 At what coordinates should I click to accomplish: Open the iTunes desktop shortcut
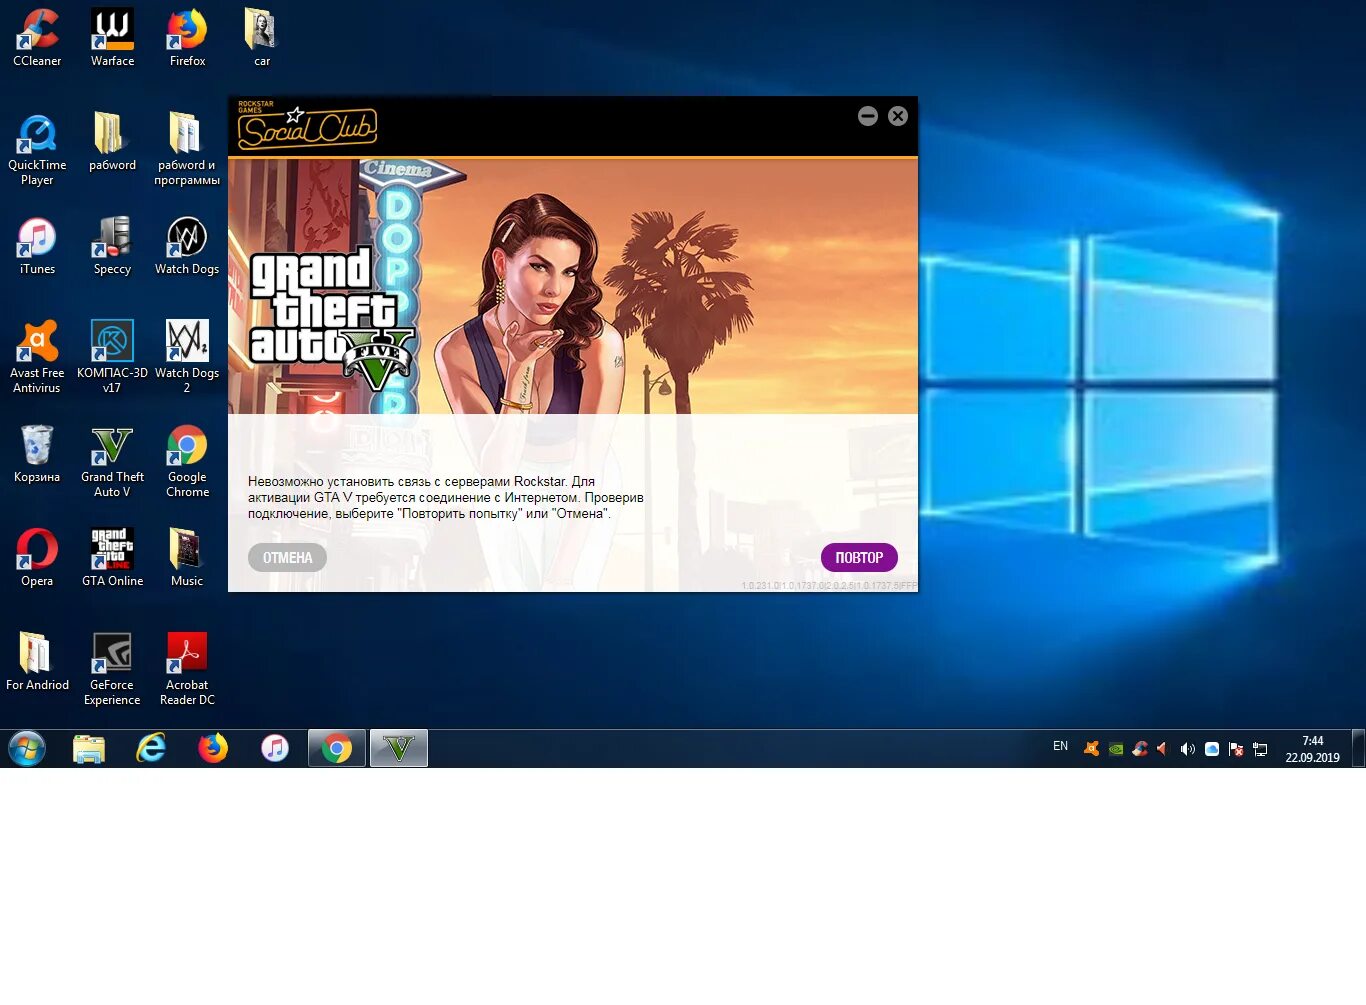[37, 246]
